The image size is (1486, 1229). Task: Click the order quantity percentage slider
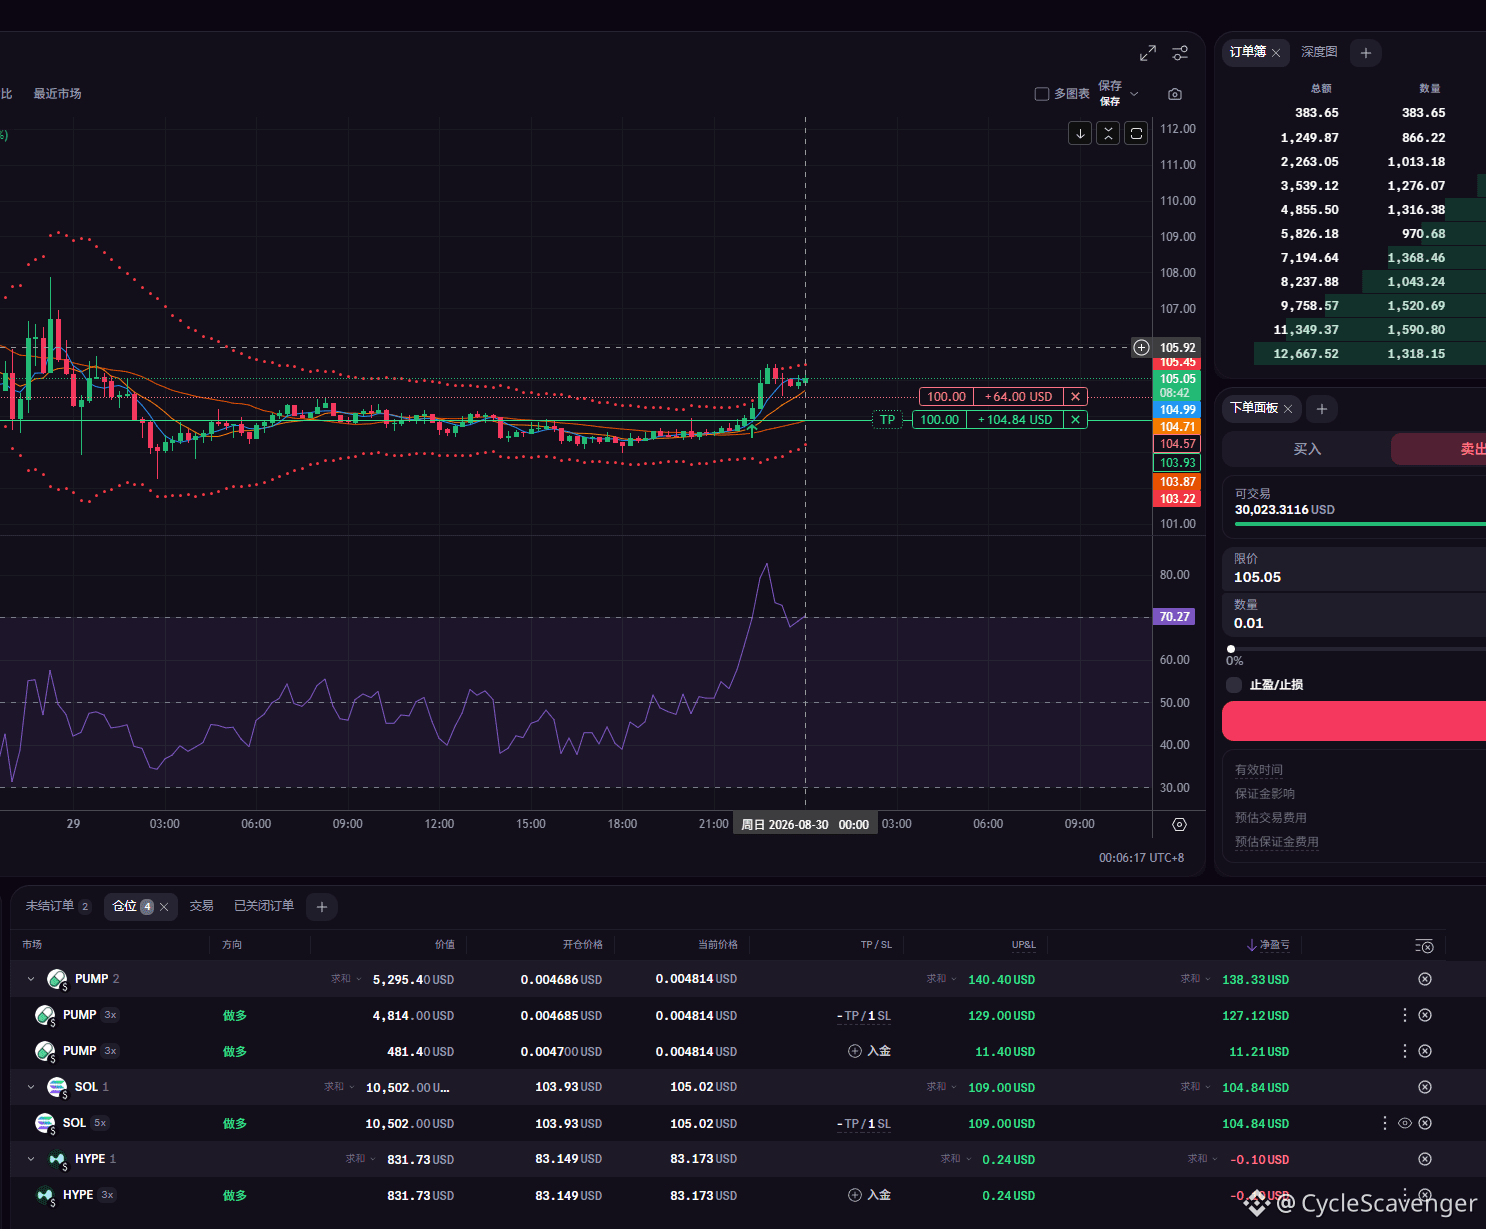click(1358, 649)
